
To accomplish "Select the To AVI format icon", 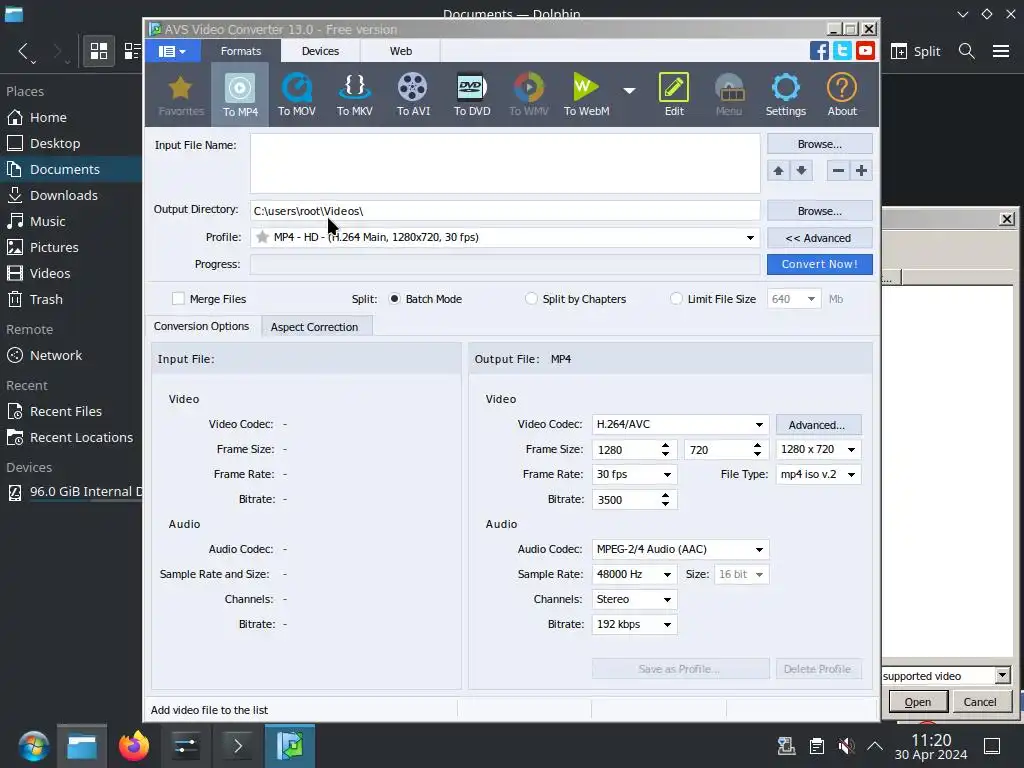I will pyautogui.click(x=413, y=95).
